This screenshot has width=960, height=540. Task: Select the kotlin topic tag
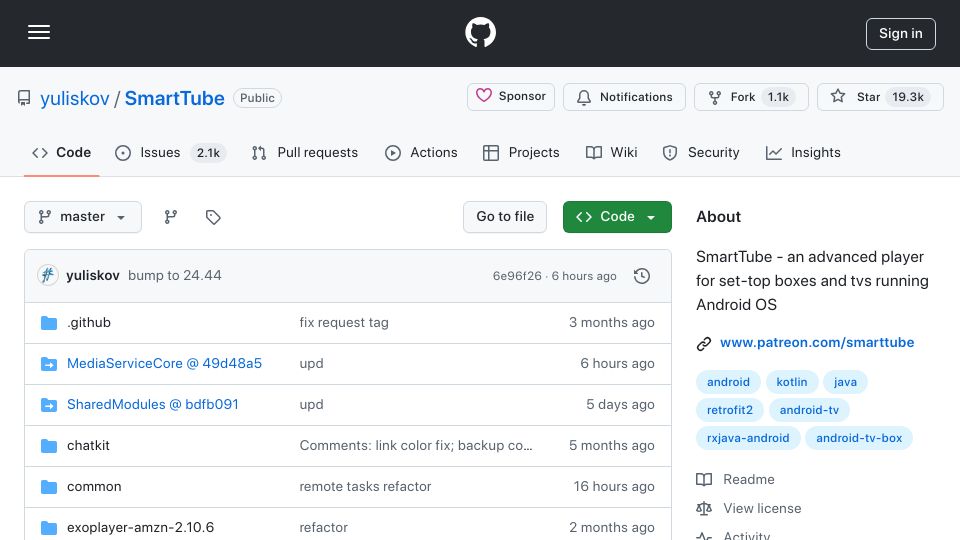point(792,382)
